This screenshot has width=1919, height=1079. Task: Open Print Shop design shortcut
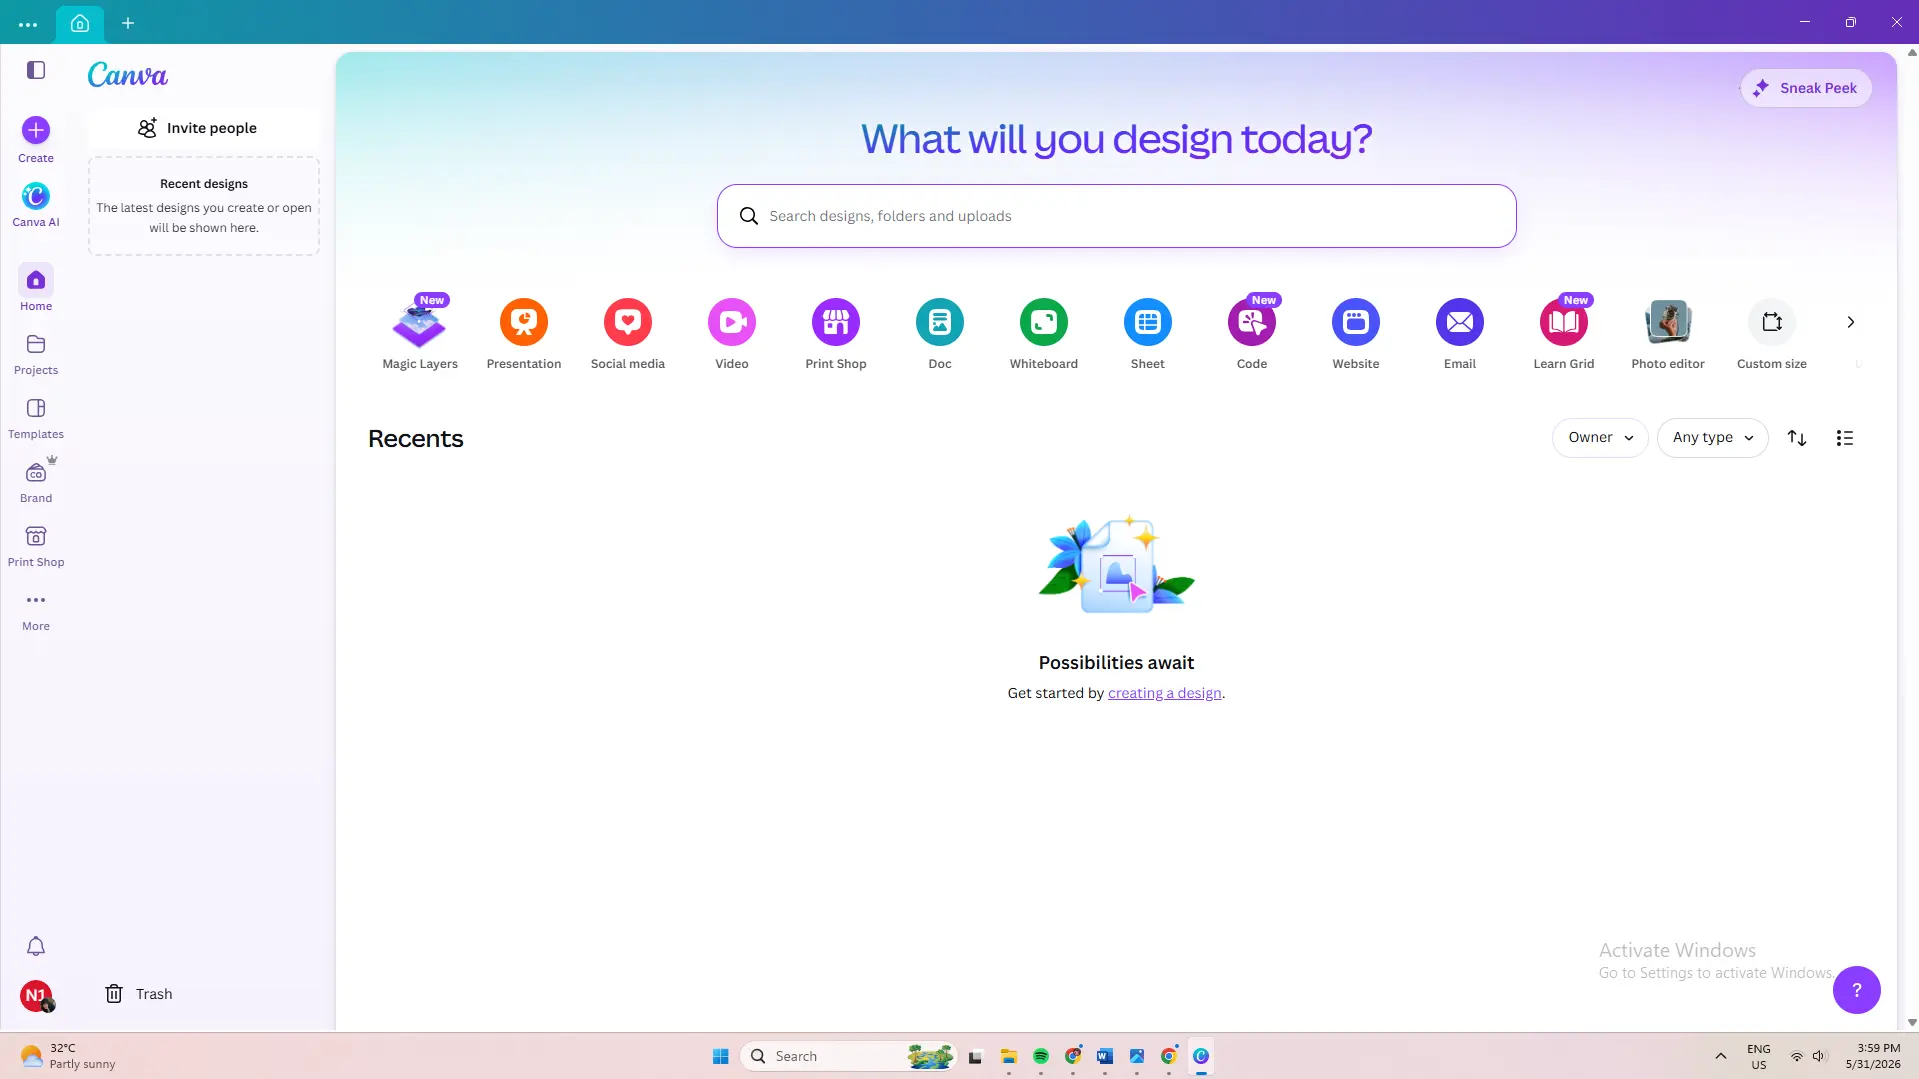[x=836, y=334]
